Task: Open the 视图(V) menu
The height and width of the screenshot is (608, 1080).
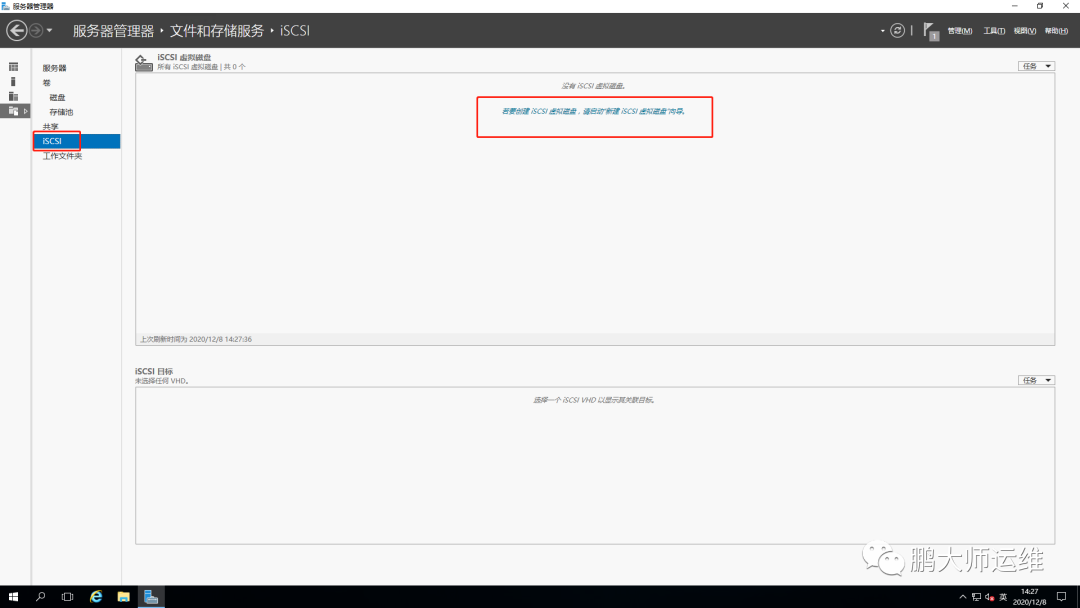Action: click(x=1024, y=31)
